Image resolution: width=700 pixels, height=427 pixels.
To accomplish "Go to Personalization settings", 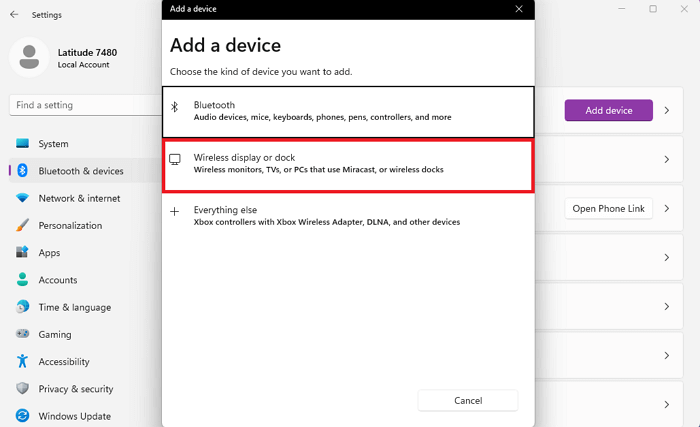I will [x=85, y=225].
